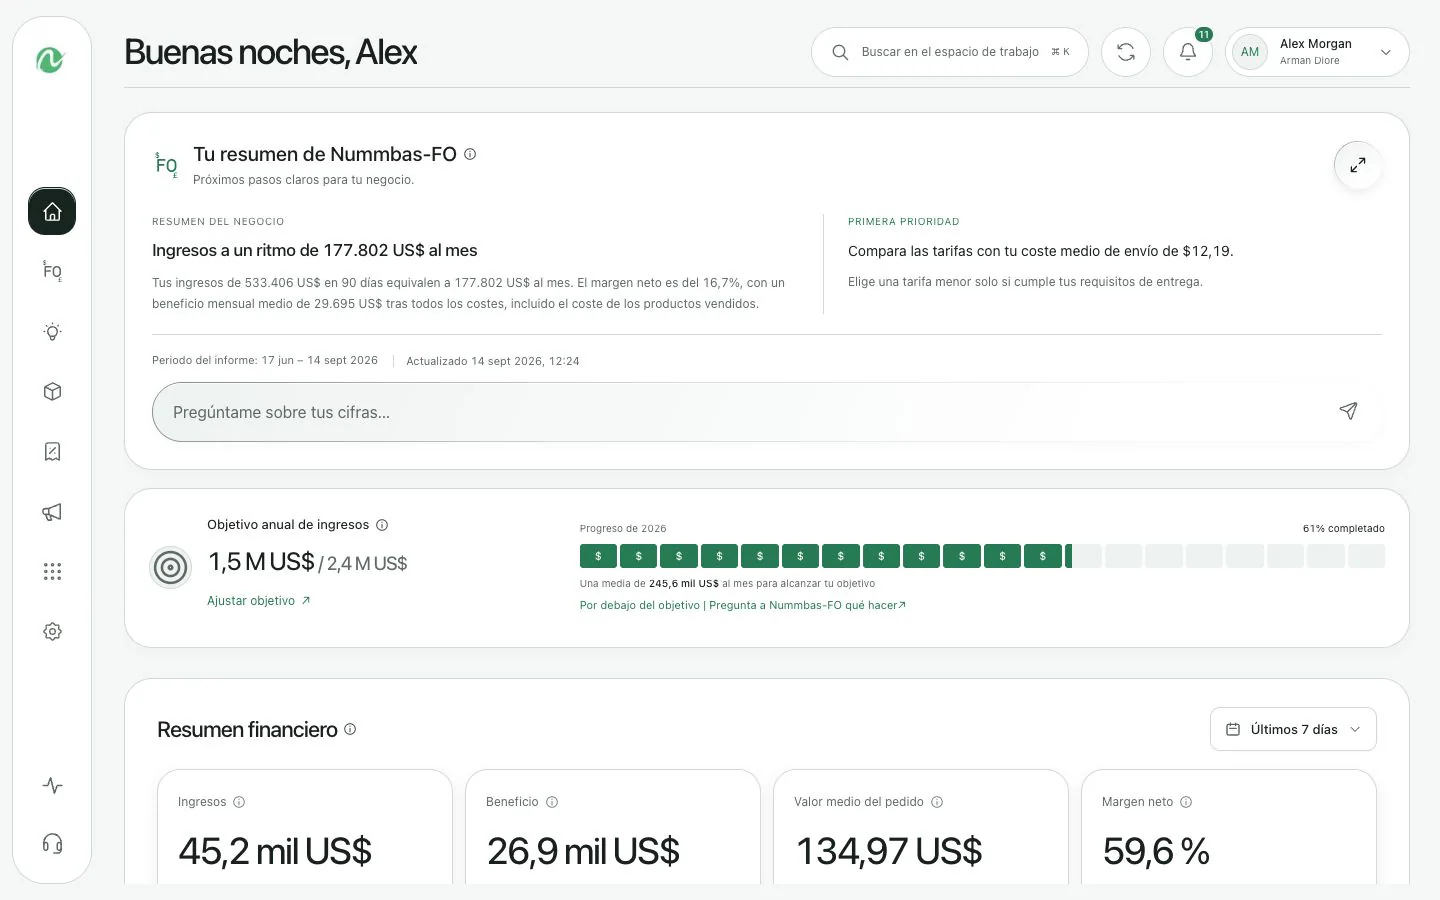1440x900 pixels.
Task: Click info icon on Margen neto card
Action: pos(1186,802)
